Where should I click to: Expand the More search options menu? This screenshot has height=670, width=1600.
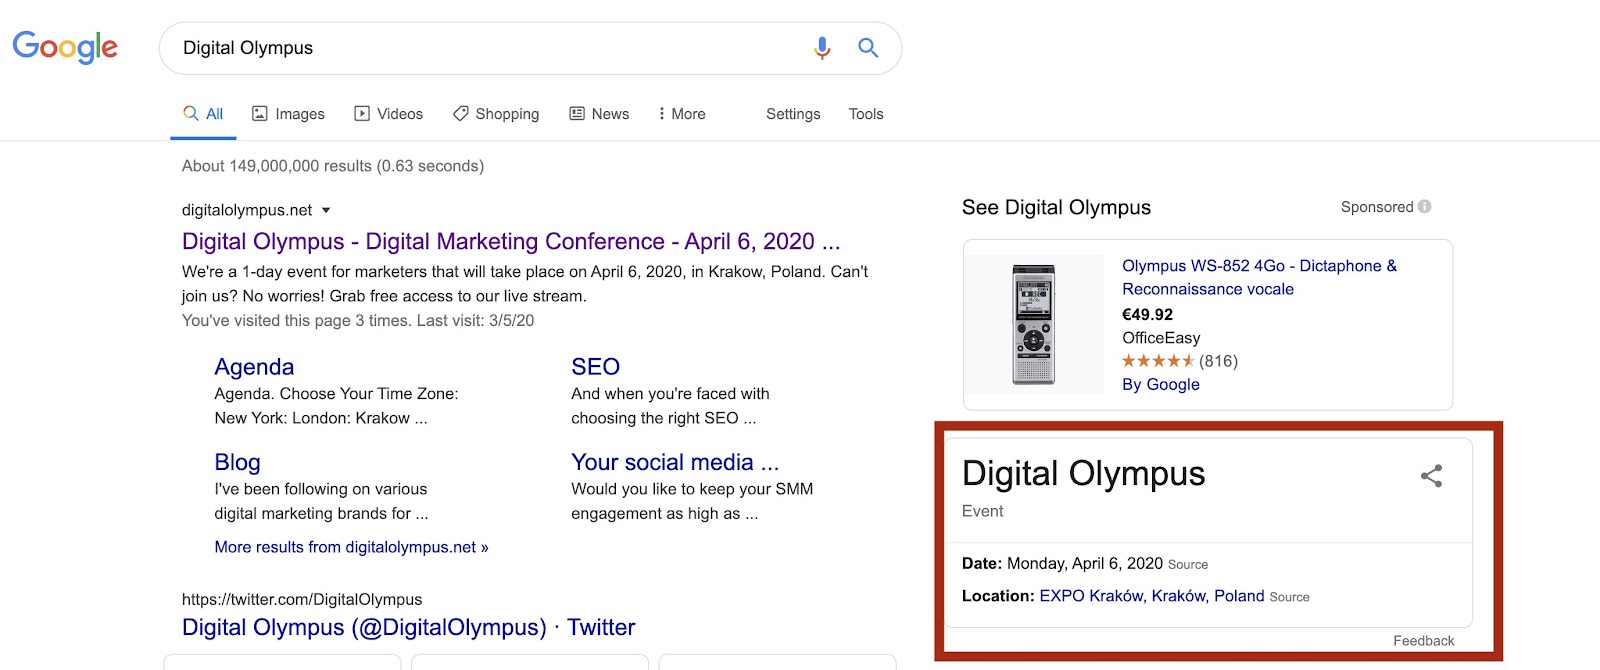[x=681, y=114]
